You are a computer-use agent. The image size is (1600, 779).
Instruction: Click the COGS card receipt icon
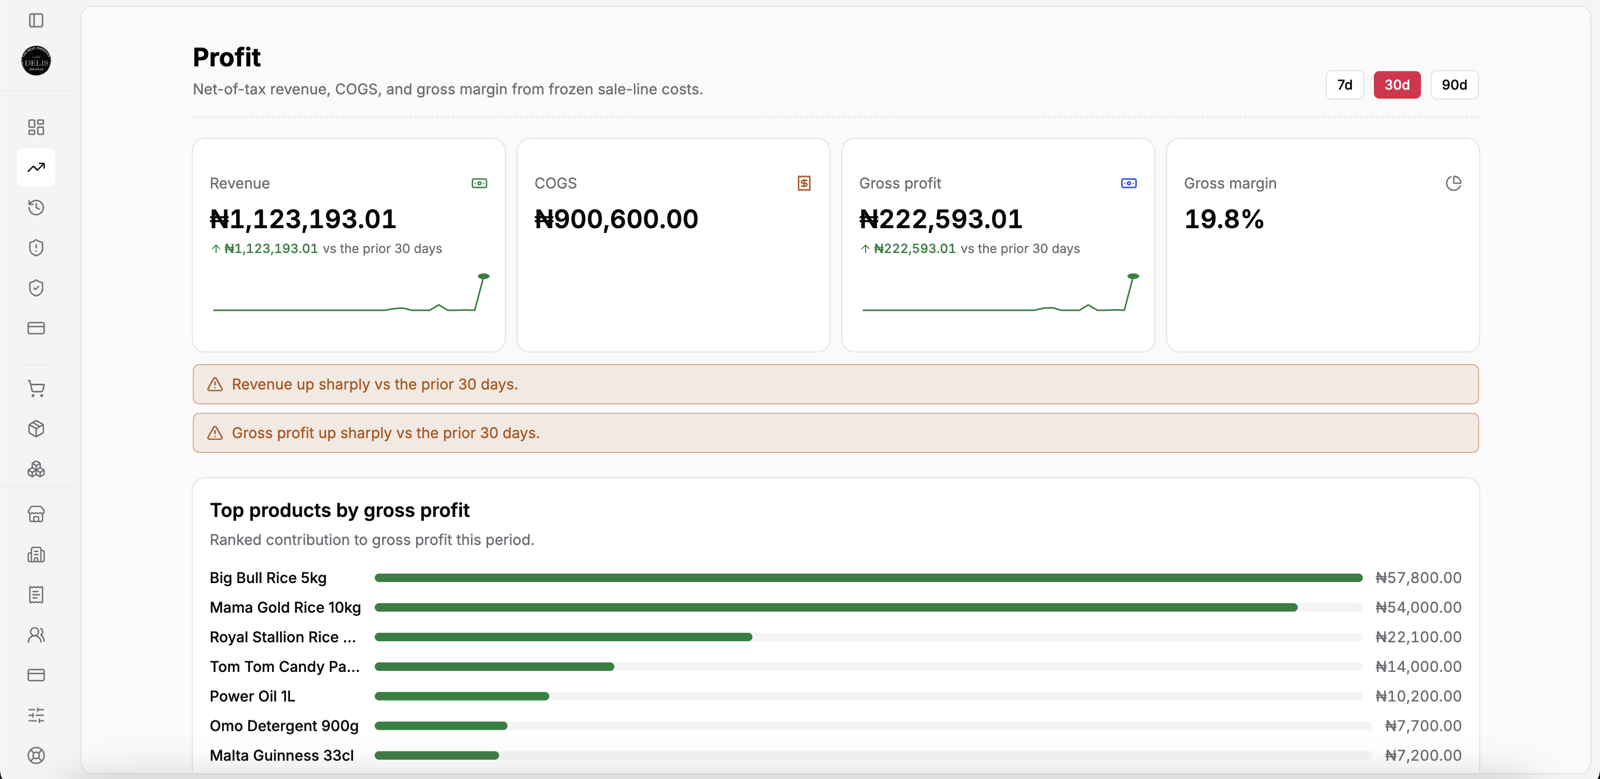[804, 183]
